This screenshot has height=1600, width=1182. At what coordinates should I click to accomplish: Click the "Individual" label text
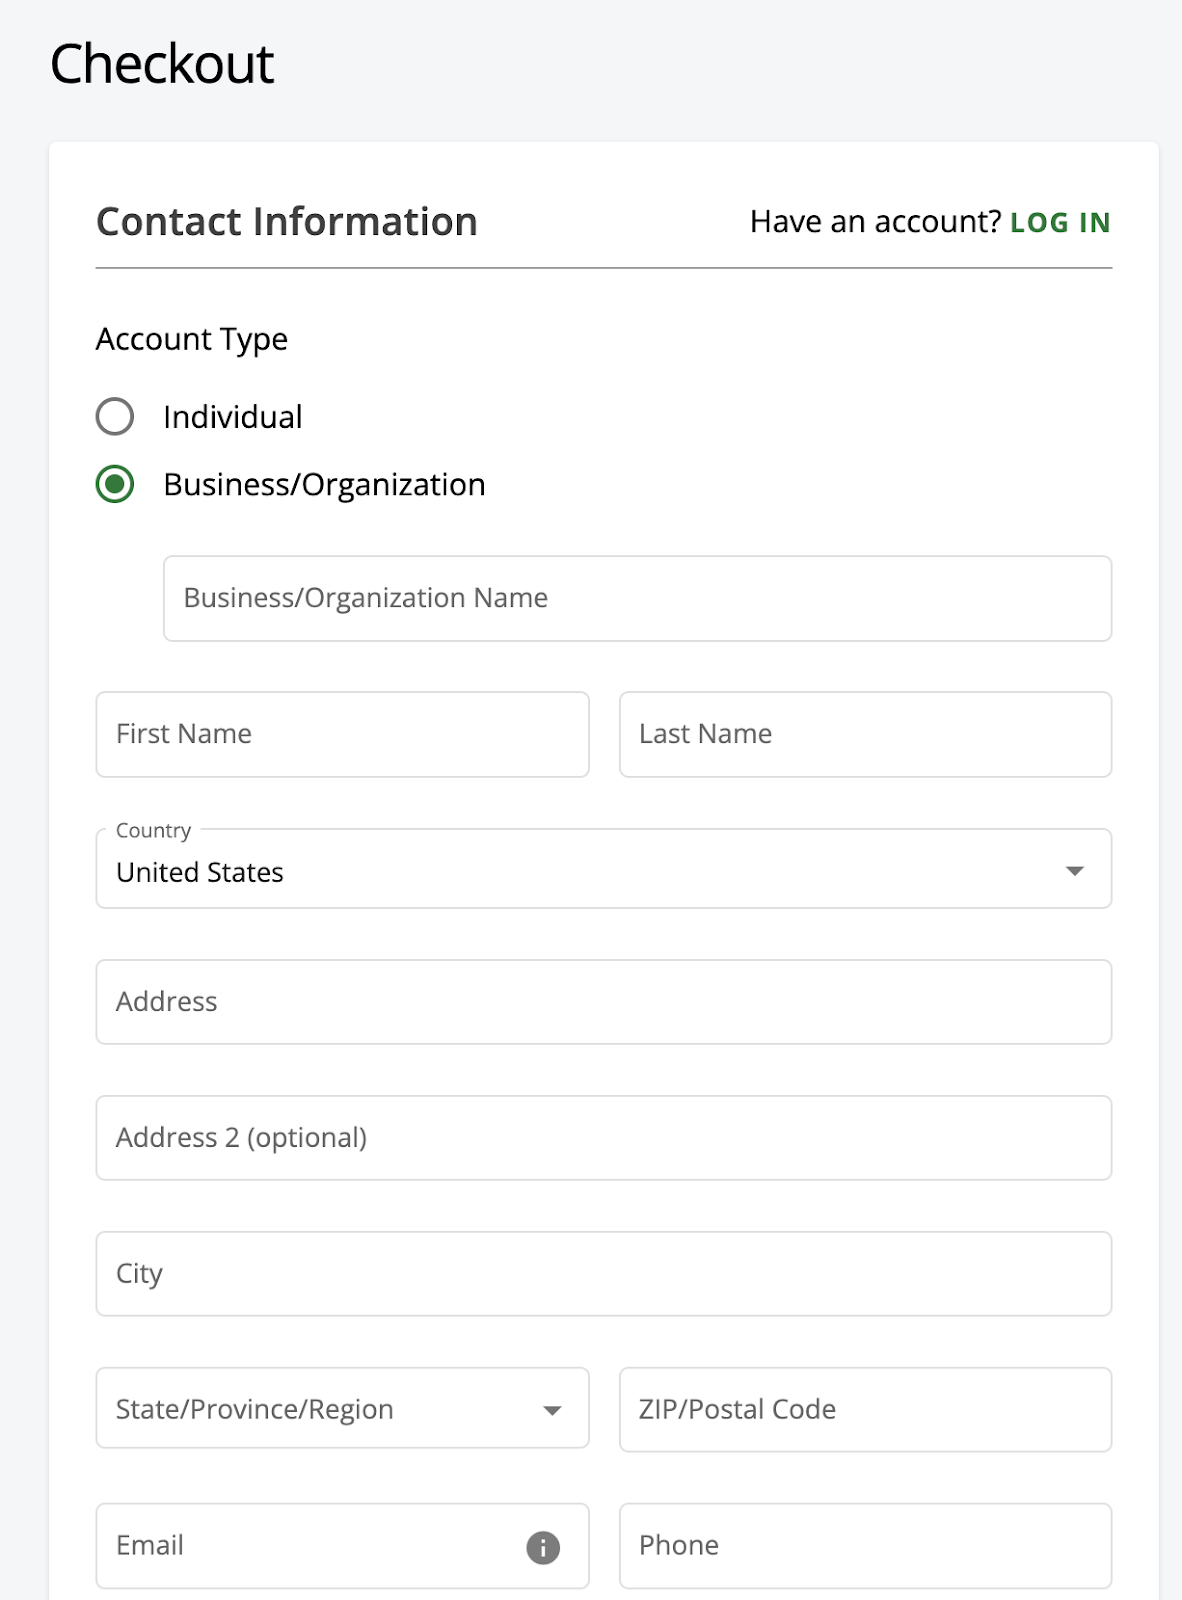coord(232,417)
